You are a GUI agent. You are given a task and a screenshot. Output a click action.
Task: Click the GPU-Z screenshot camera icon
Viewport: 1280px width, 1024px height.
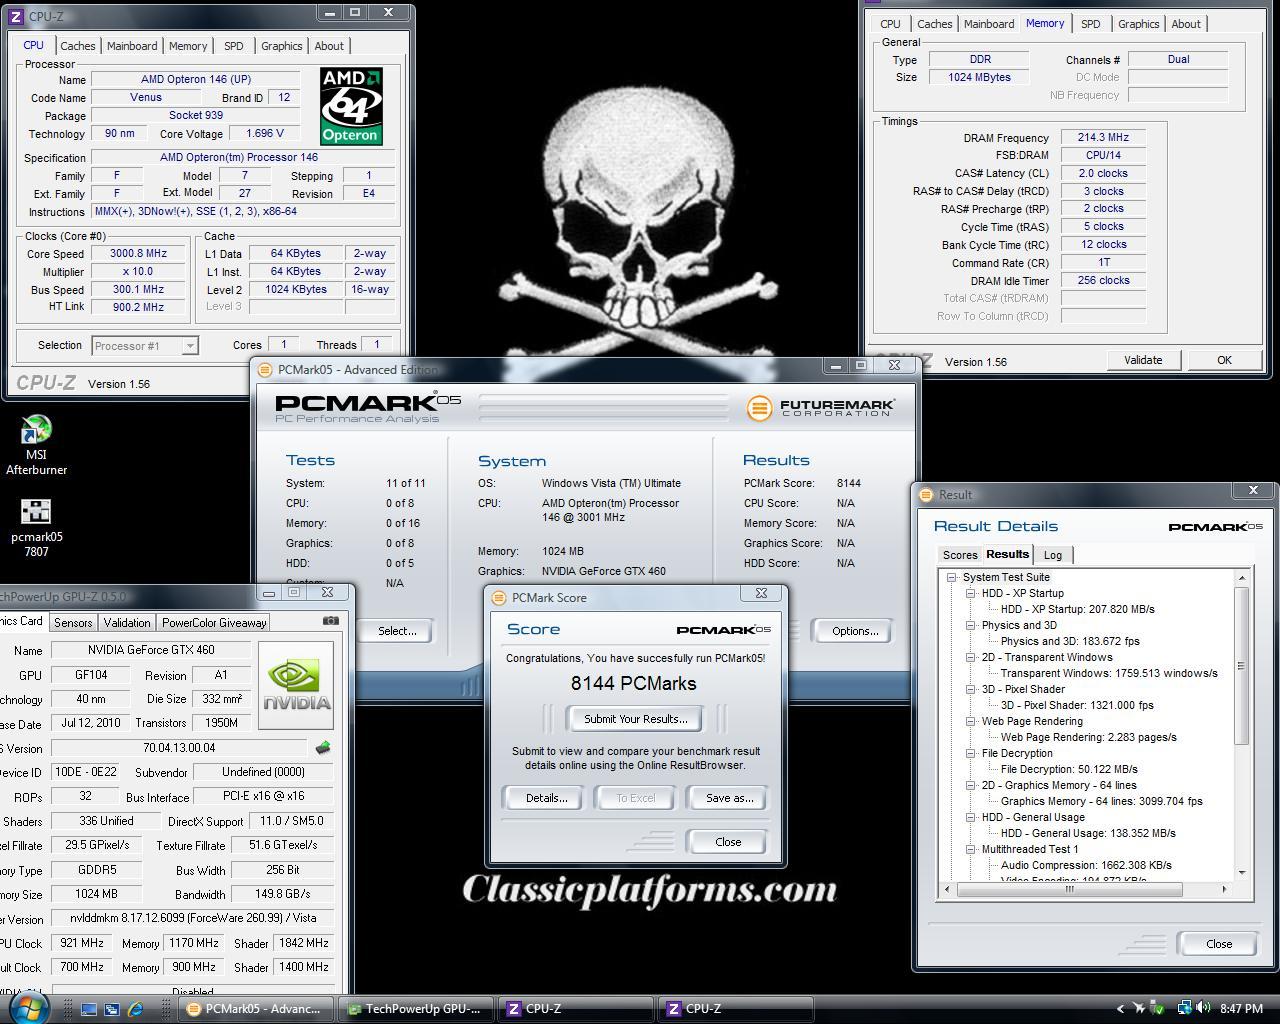[x=331, y=621]
